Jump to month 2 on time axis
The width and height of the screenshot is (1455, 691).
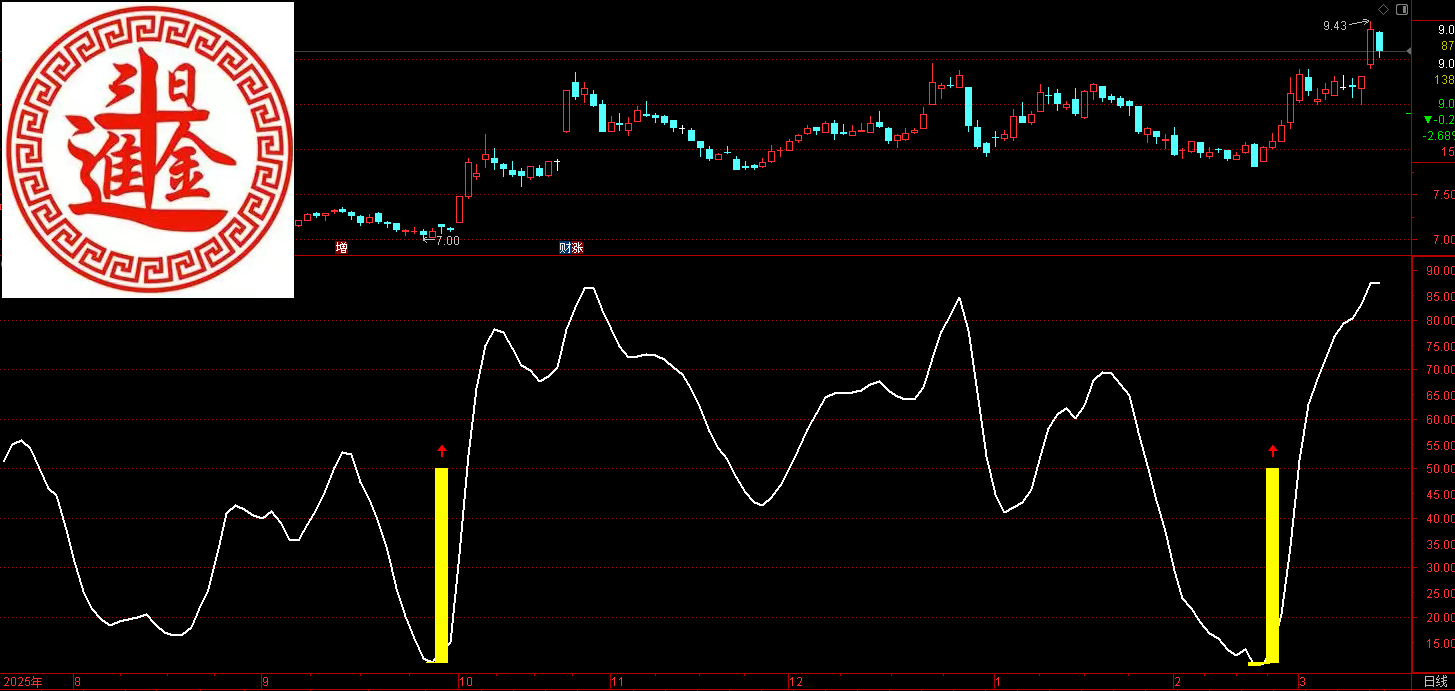pyautogui.click(x=1177, y=682)
